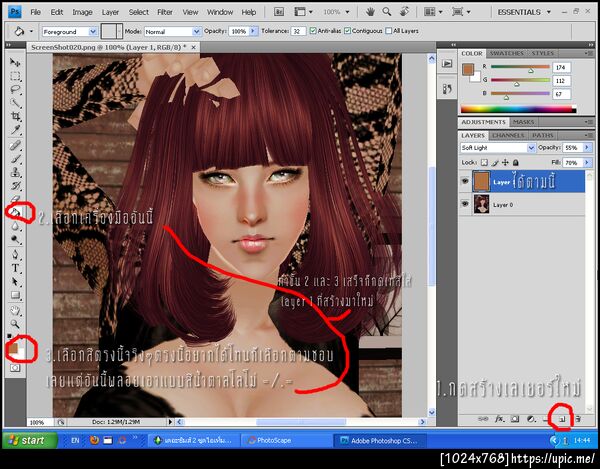Select the Move tool
600x469 pixels.
pos(15,62)
